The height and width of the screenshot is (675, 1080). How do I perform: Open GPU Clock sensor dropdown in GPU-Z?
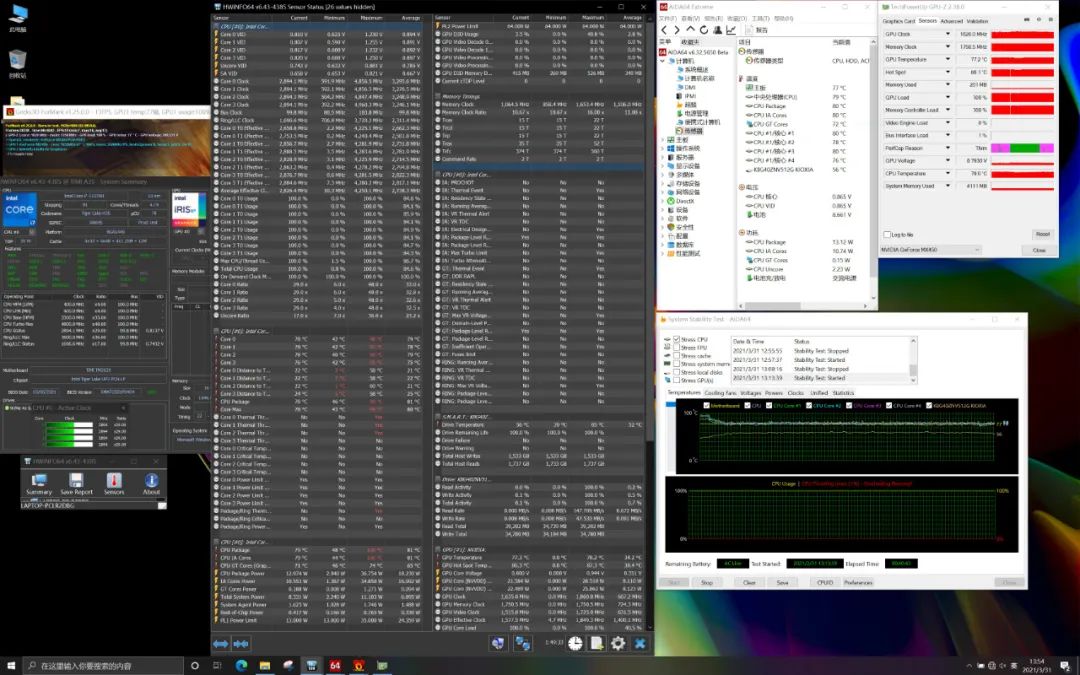pyautogui.click(x=948, y=34)
